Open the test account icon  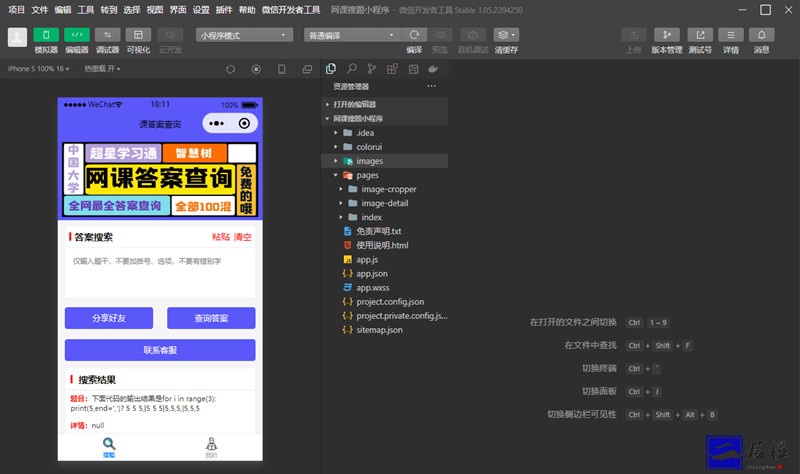point(700,35)
